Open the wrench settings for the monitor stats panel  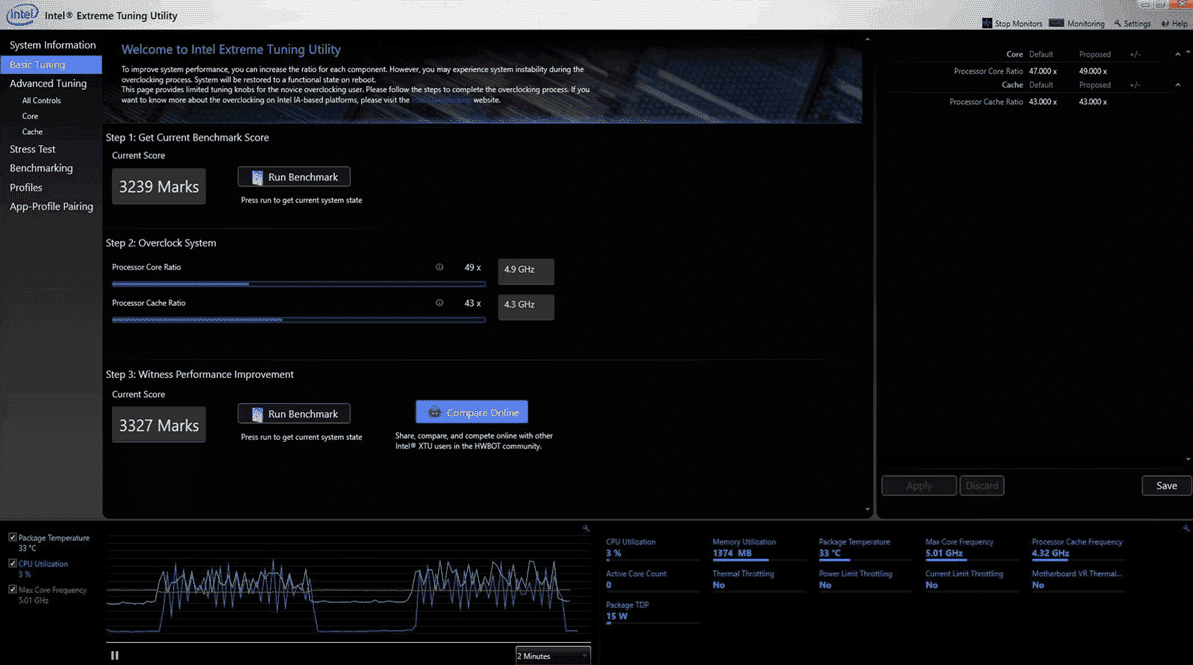1185,528
